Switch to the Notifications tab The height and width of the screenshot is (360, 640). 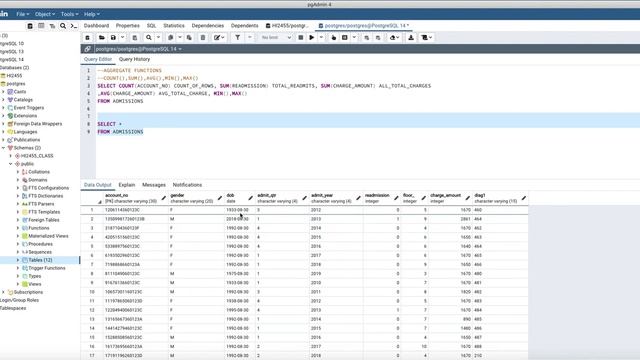click(x=187, y=185)
